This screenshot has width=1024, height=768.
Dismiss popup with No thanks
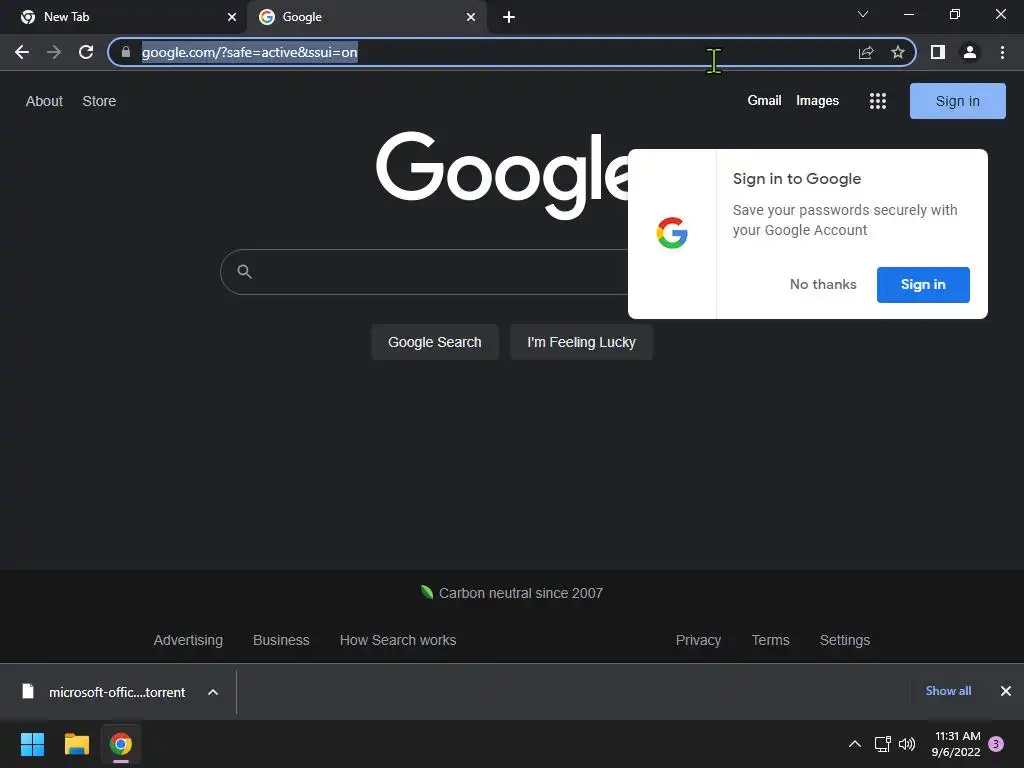823,284
